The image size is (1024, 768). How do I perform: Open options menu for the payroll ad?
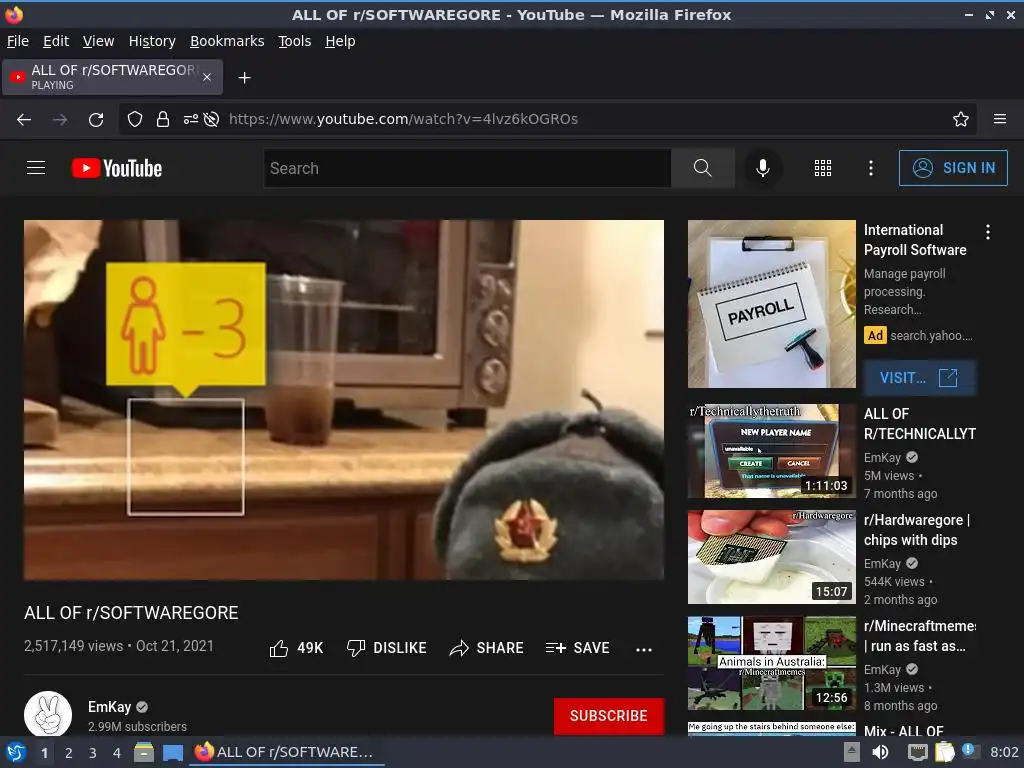pyautogui.click(x=987, y=232)
